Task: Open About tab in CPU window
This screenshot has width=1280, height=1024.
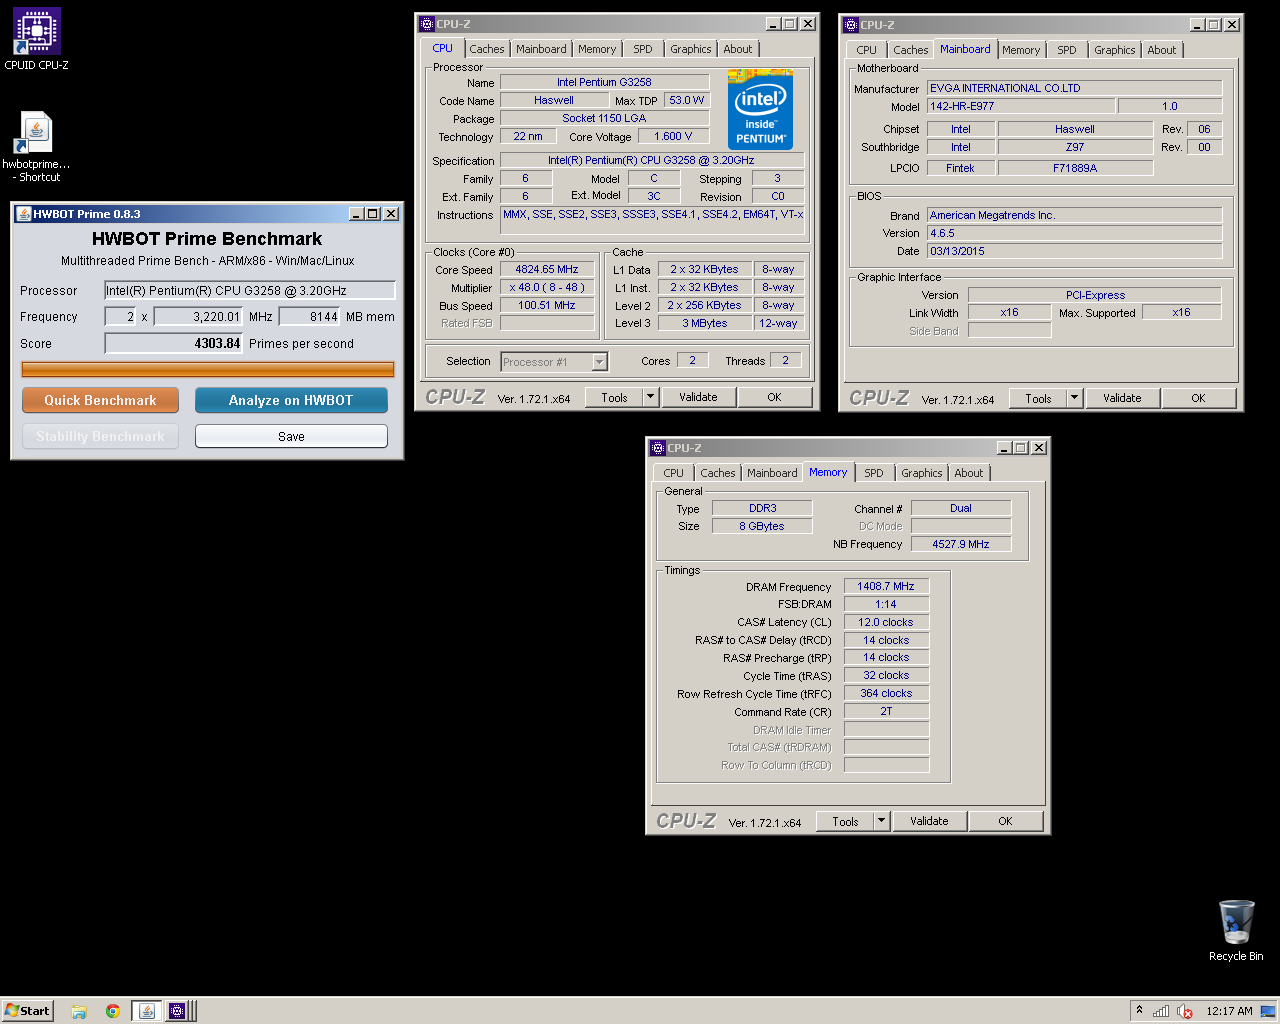Action: tap(738, 49)
